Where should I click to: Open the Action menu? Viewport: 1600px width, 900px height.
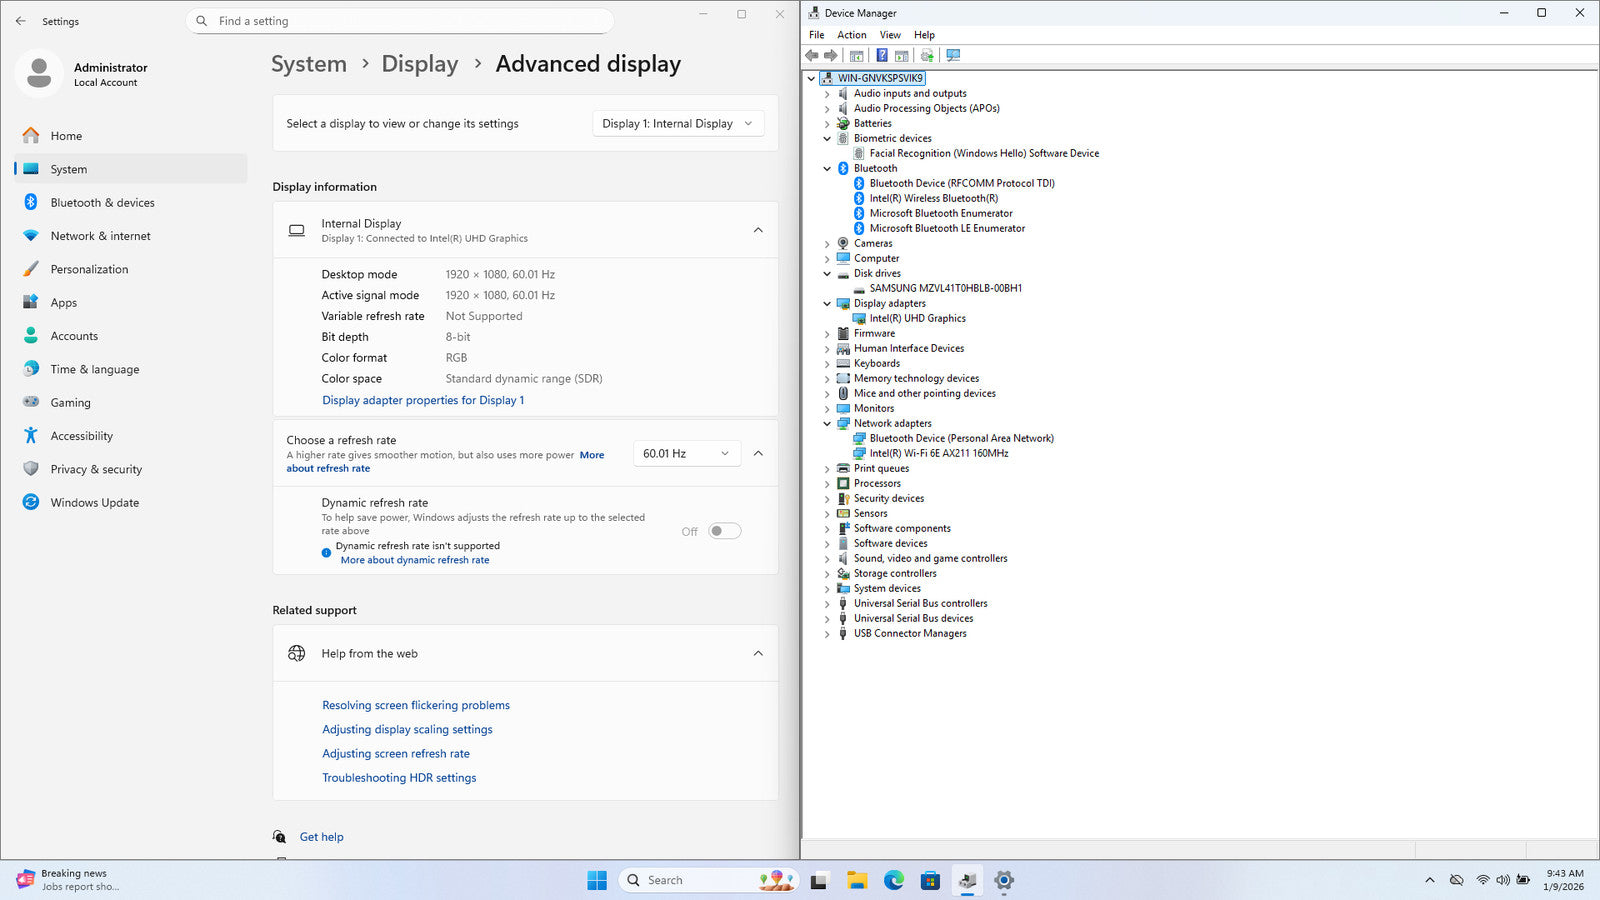(851, 35)
